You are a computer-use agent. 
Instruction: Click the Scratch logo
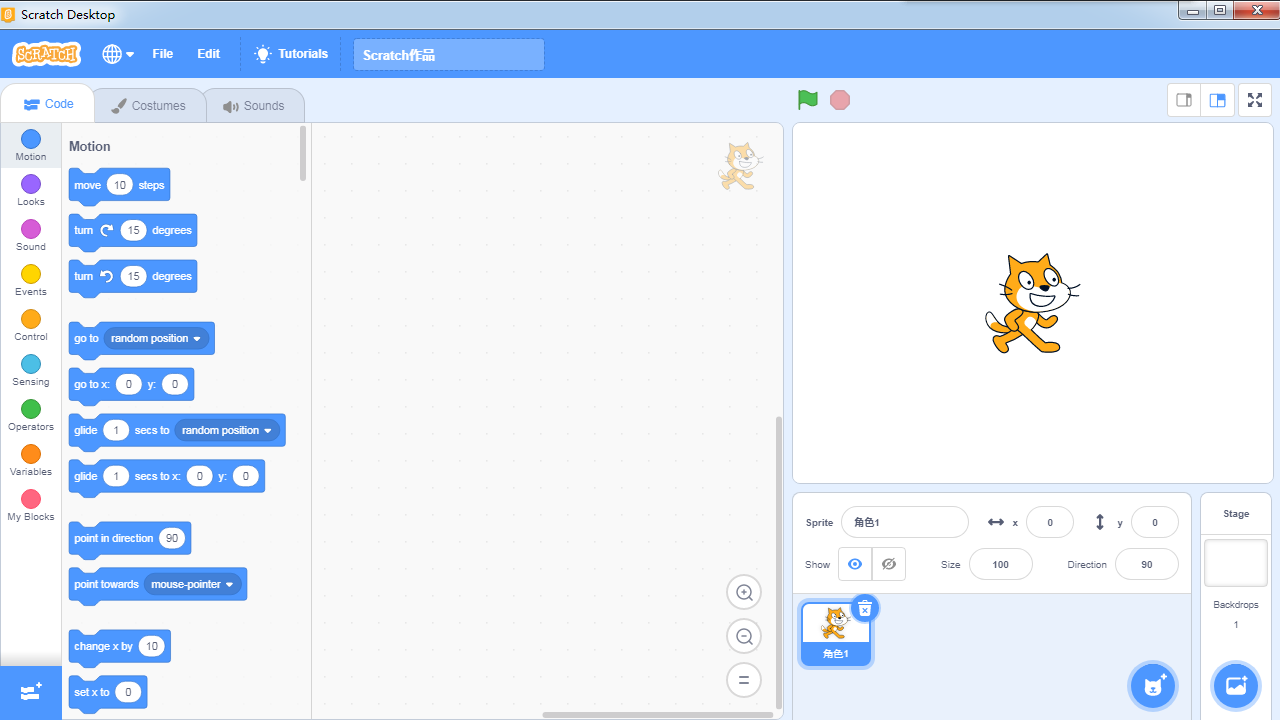click(46, 54)
